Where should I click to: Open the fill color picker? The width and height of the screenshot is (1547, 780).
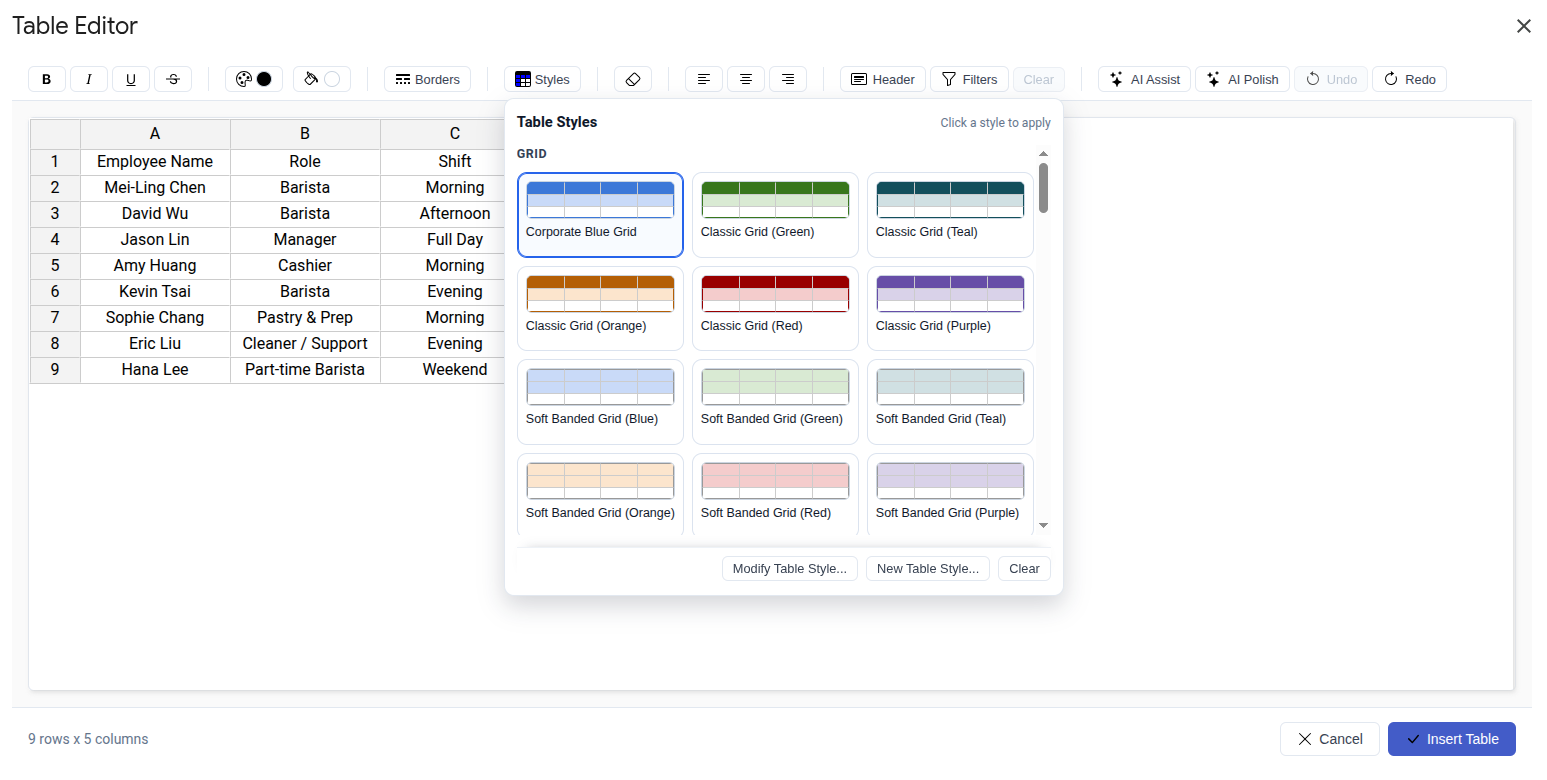tap(321, 79)
